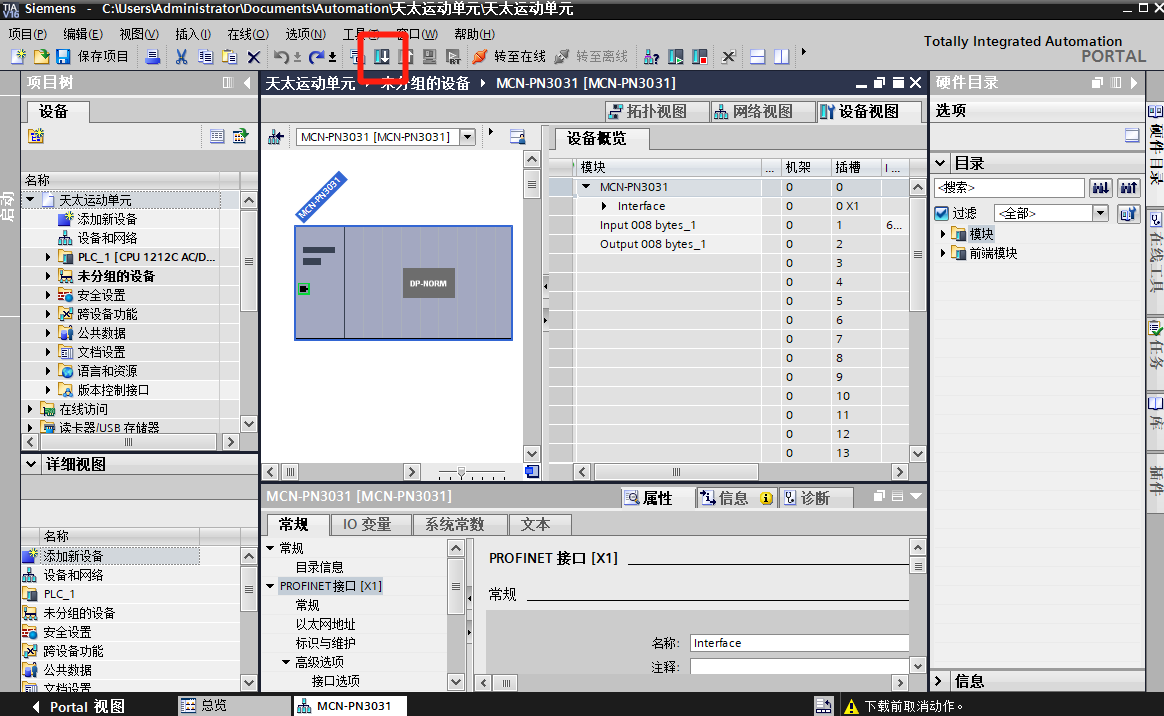The image size is (1164, 716).
Task: Expand PLC_1 in project tree
Action: click(48, 257)
